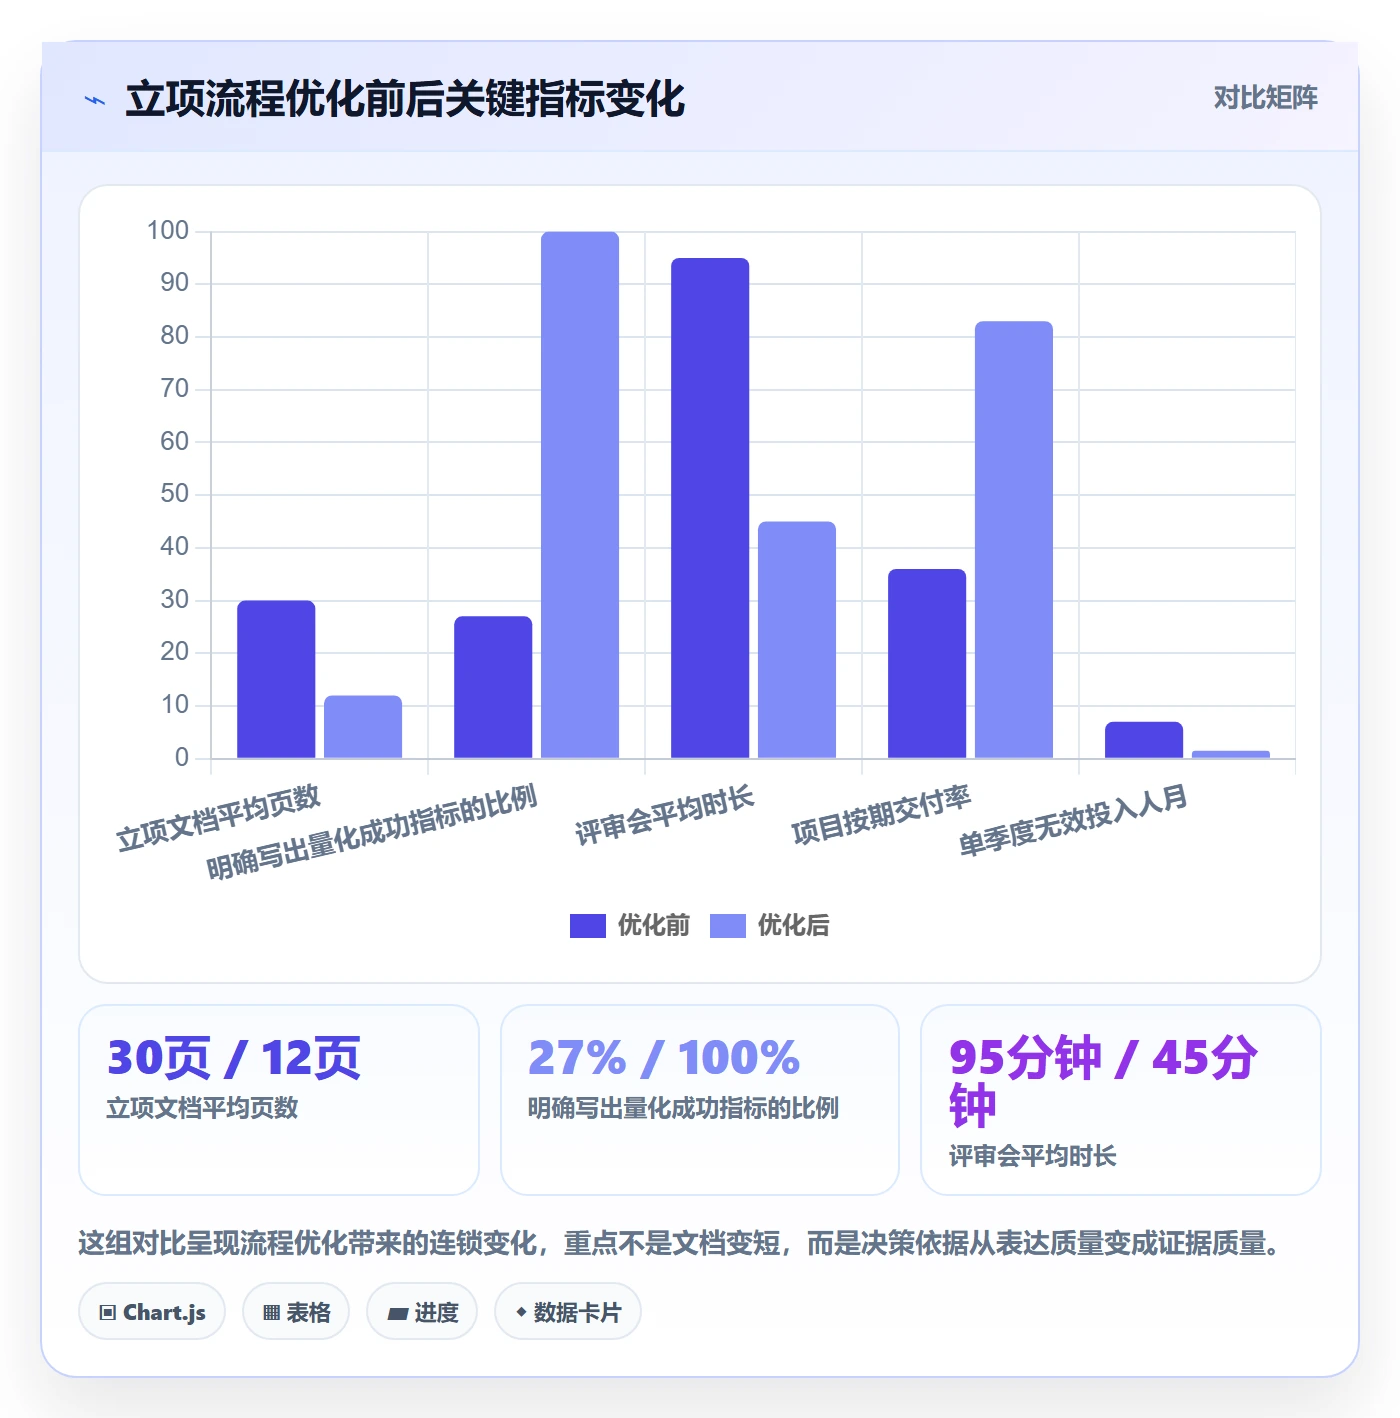Screen dimensions: 1400x1418
Task: Click the 30页 / 12页 data card value
Action: [234, 1058]
